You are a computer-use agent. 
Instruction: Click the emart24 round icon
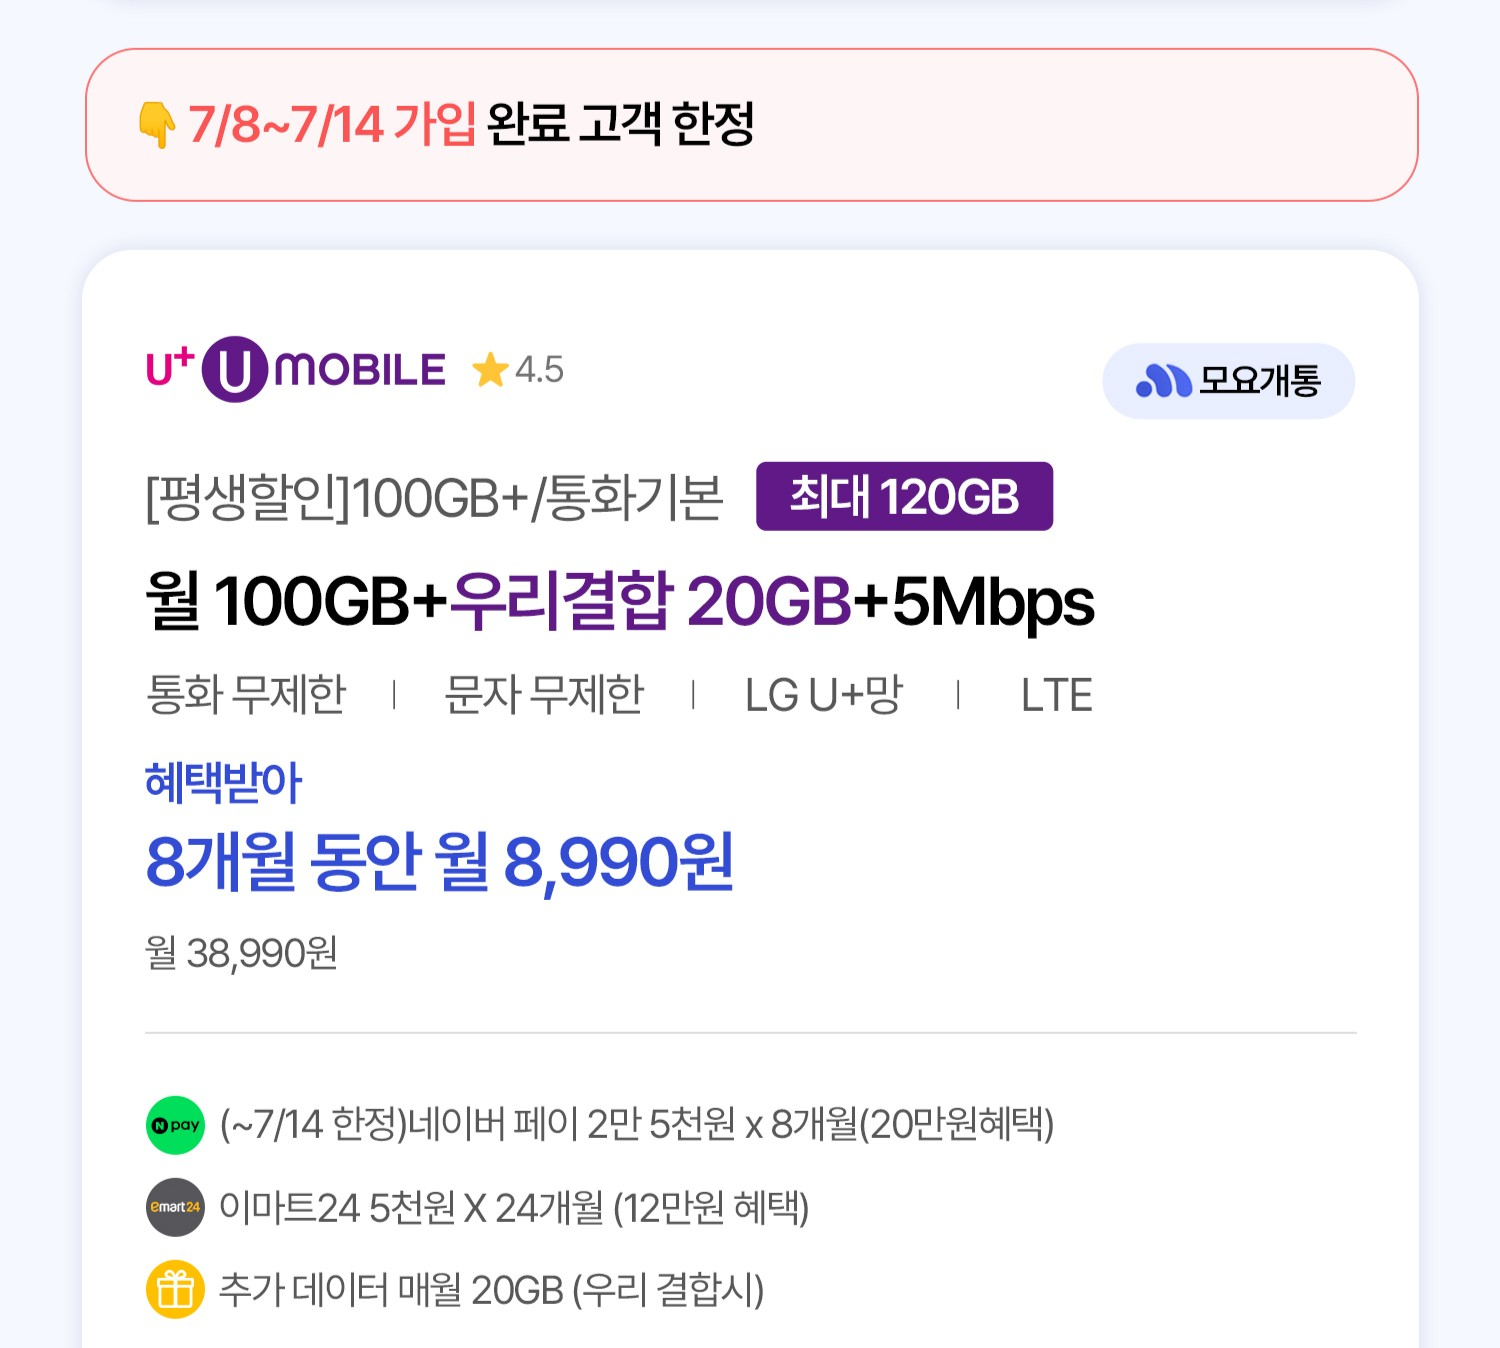point(175,1207)
